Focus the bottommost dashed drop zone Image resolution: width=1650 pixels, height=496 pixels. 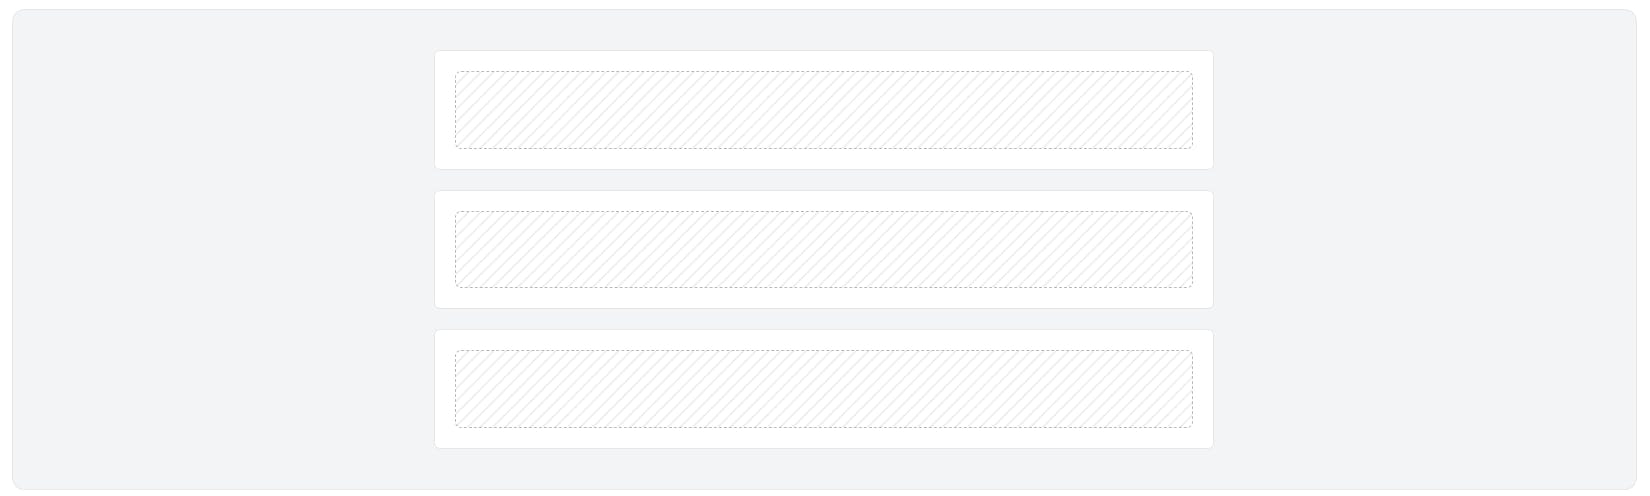pyautogui.click(x=823, y=389)
